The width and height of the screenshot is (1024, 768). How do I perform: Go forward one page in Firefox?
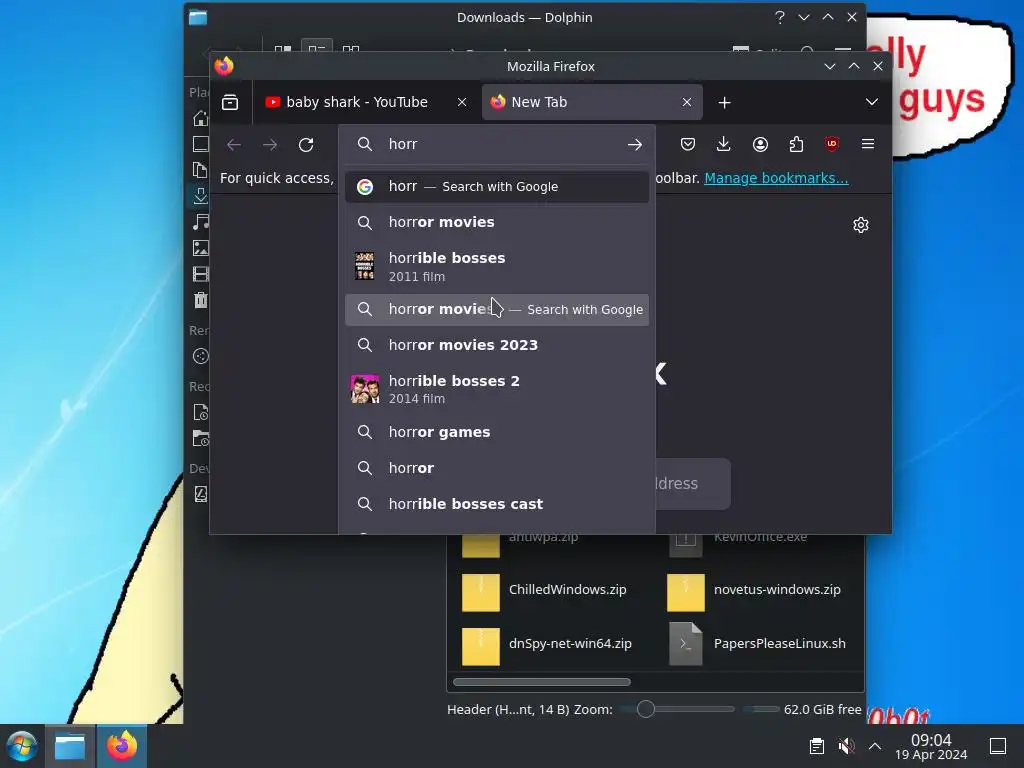pyautogui.click(x=270, y=144)
